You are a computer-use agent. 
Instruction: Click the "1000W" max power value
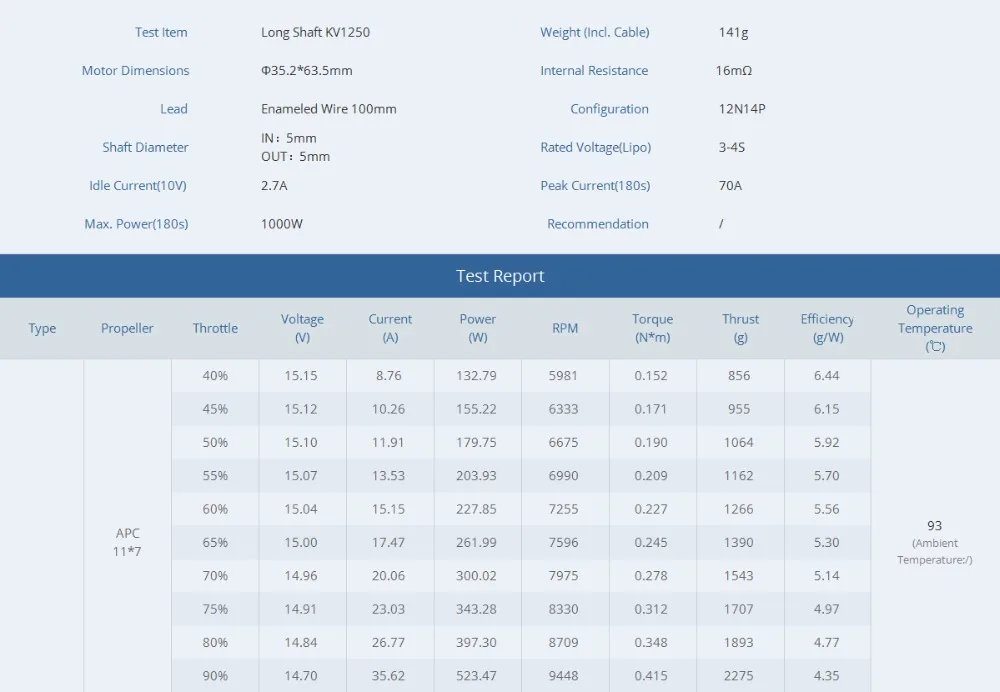point(282,223)
